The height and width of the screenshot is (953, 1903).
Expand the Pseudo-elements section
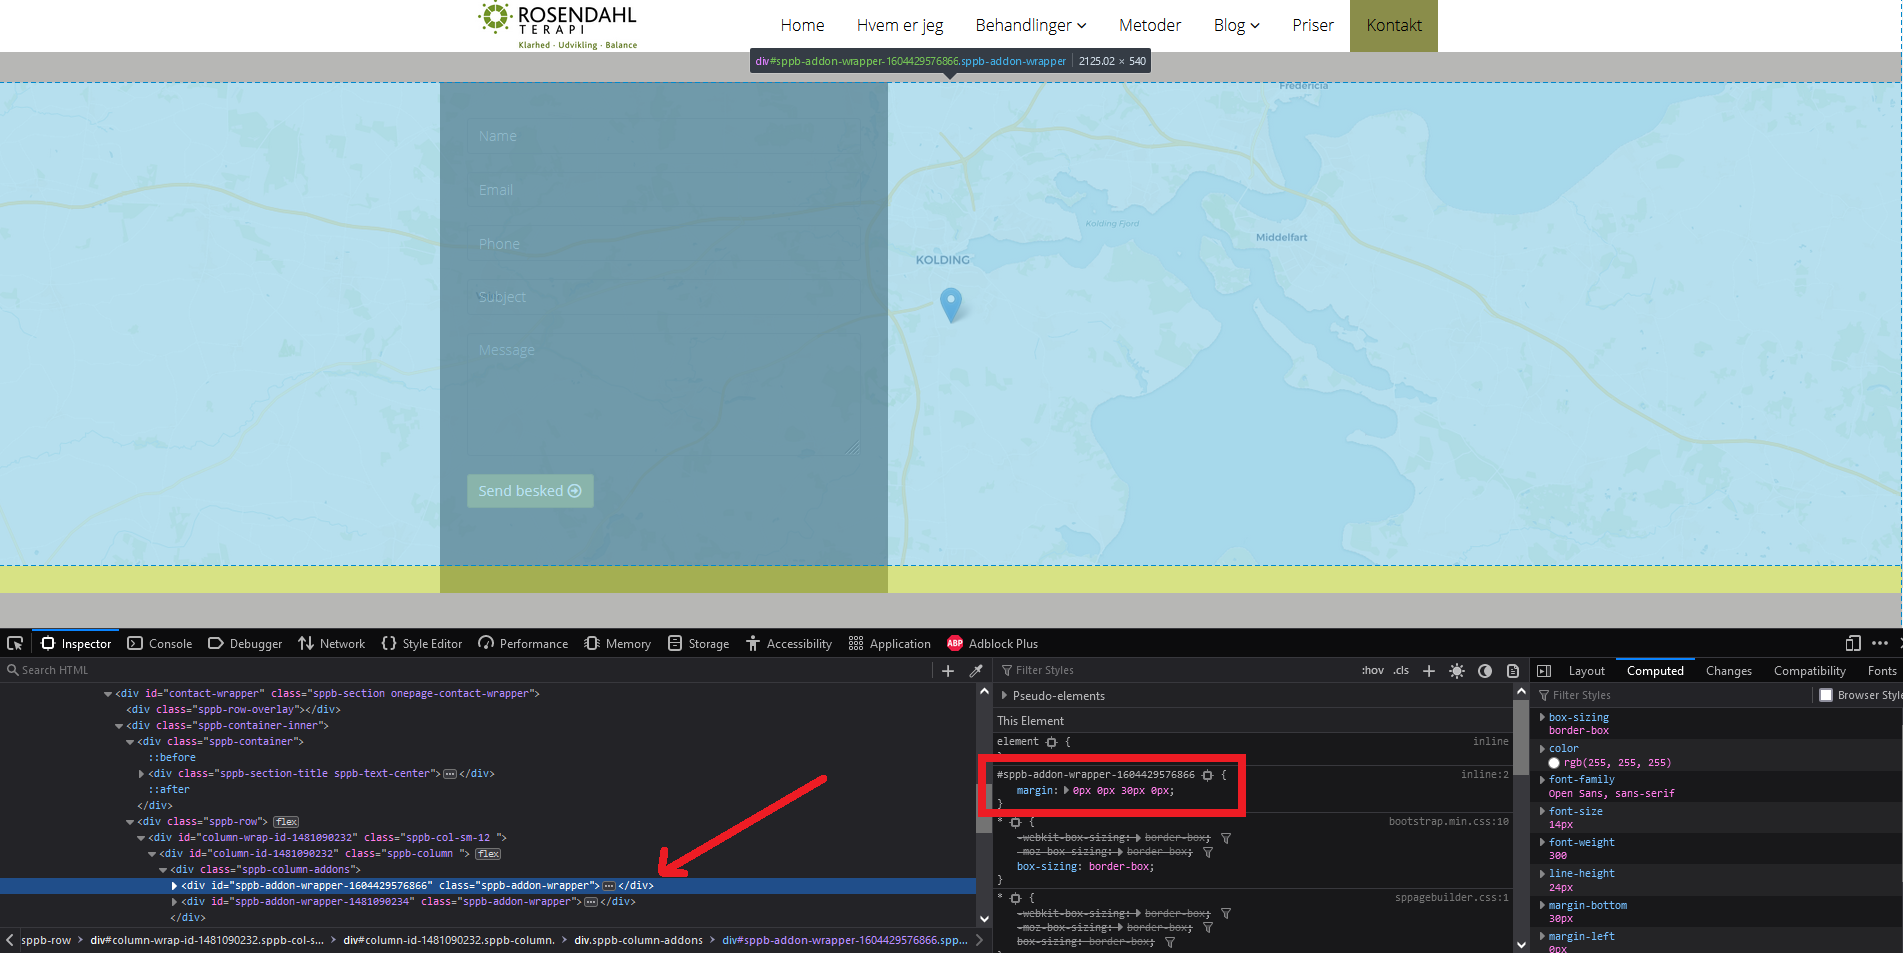pyautogui.click(x=1004, y=695)
